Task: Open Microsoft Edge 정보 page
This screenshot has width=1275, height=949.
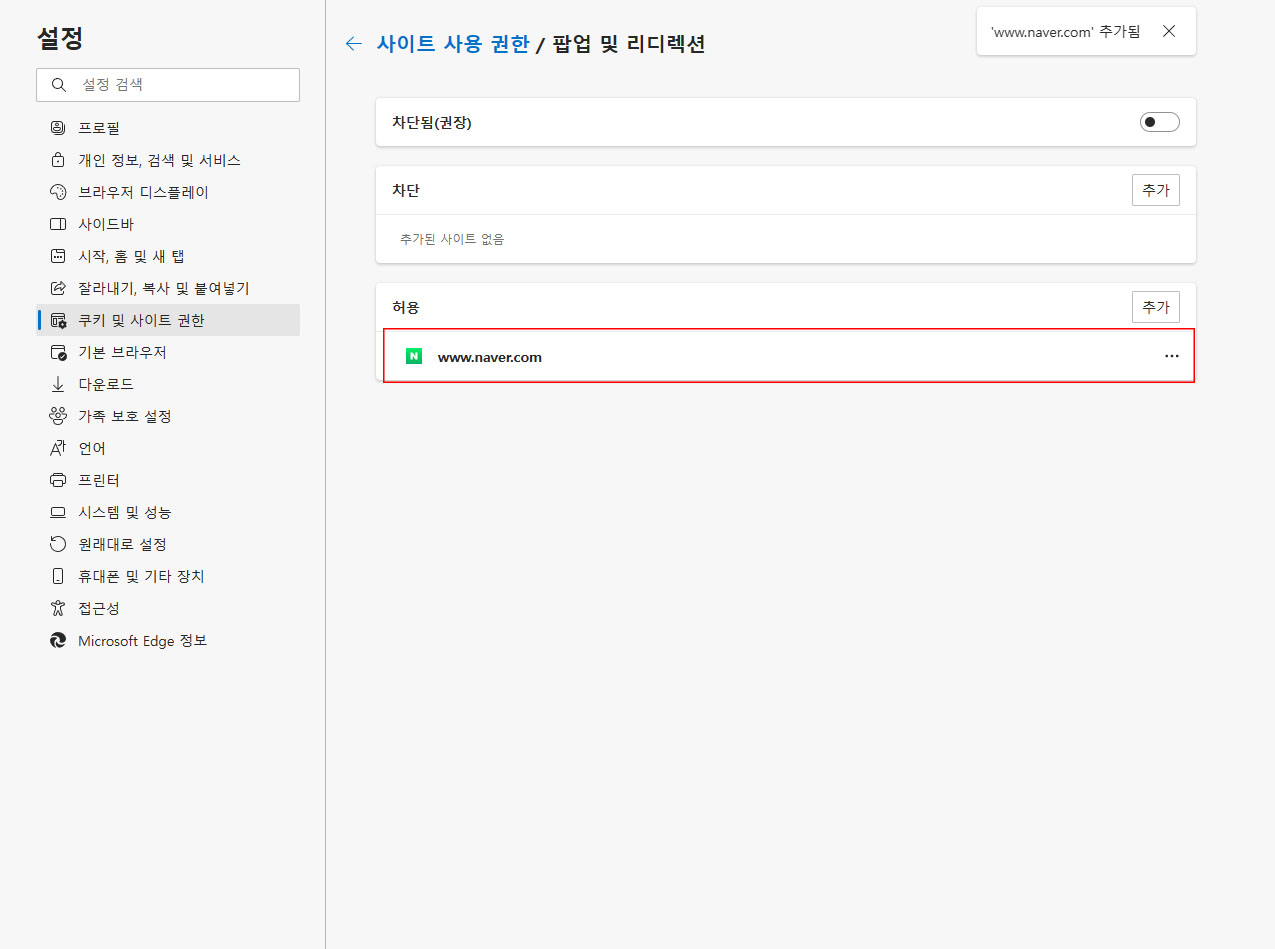Action: click(x=168, y=640)
